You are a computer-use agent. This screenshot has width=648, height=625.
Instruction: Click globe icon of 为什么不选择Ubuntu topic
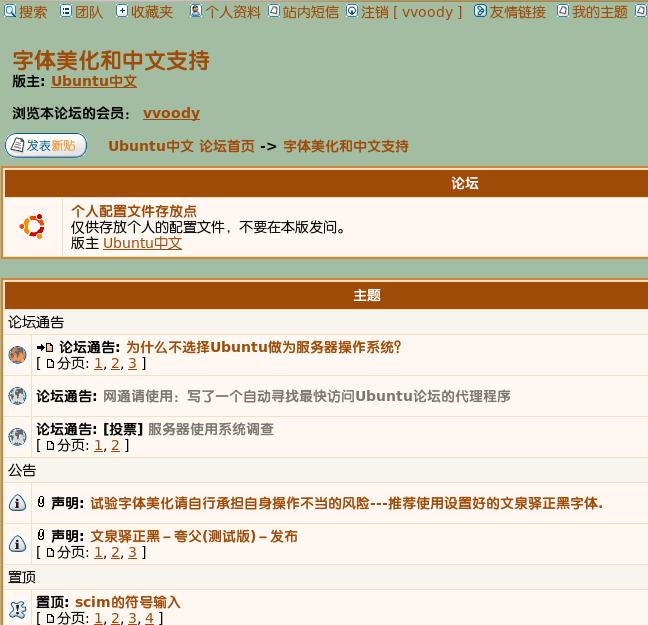pyautogui.click(x=17, y=355)
